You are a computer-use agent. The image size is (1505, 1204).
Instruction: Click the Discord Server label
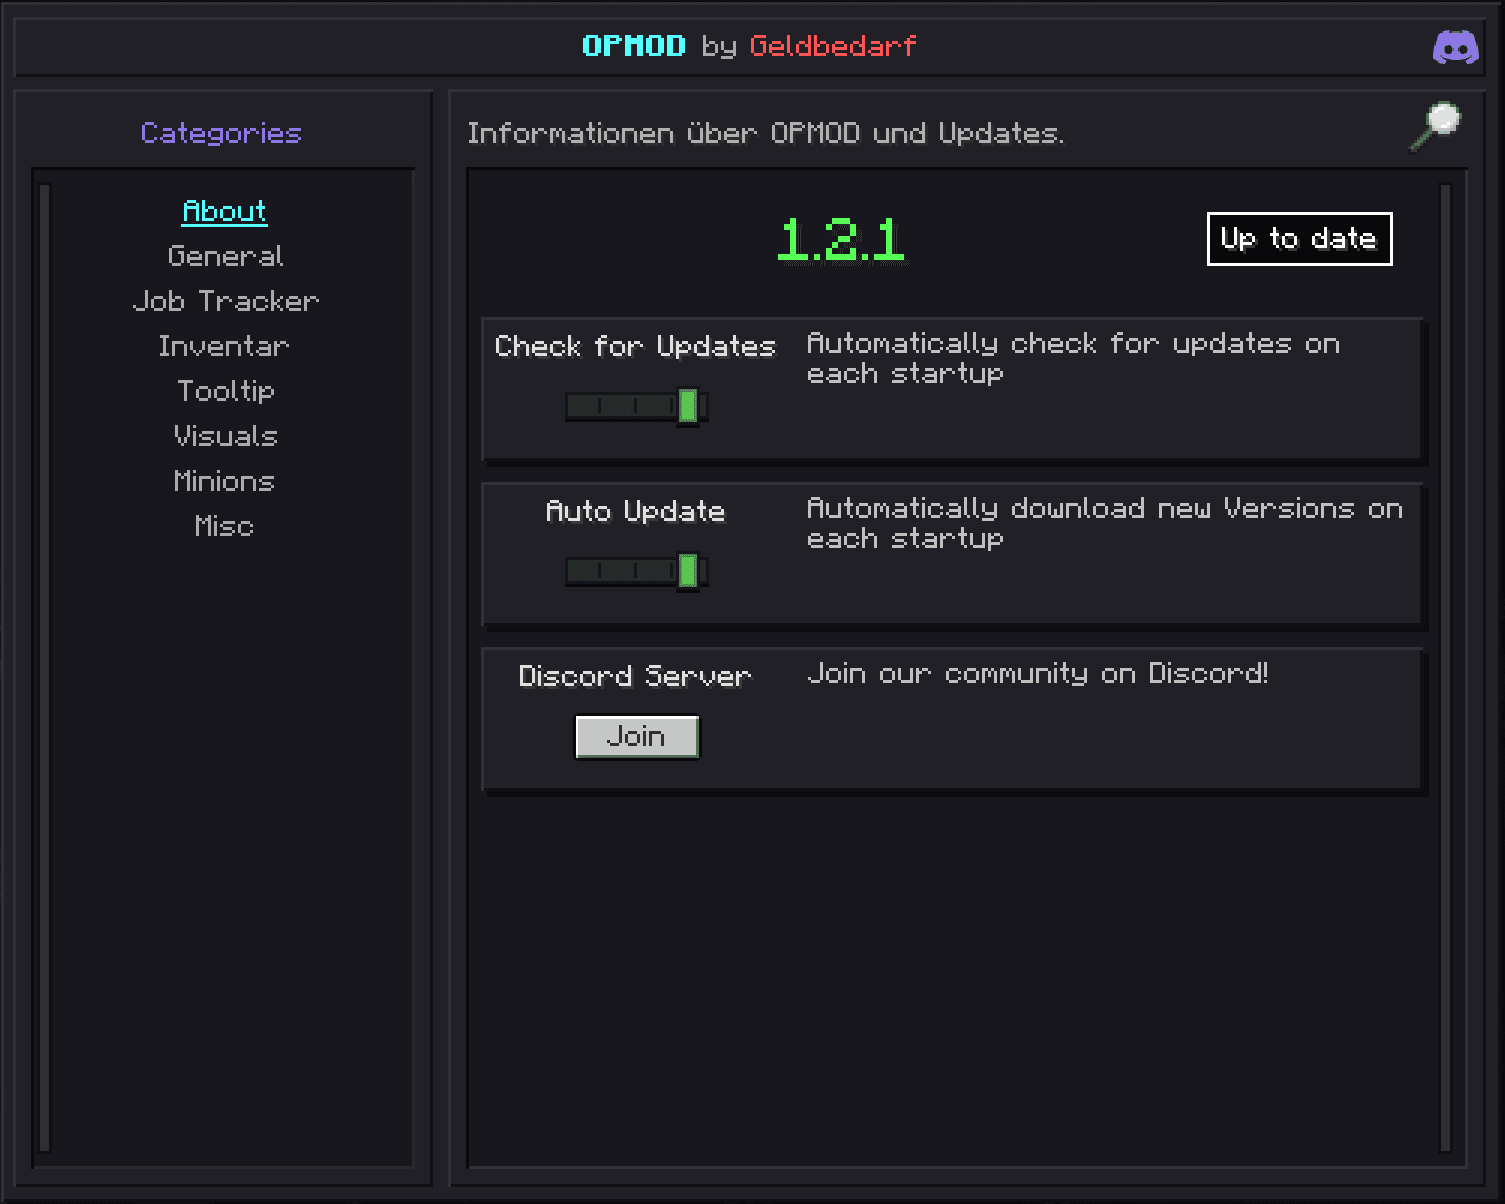(635, 676)
